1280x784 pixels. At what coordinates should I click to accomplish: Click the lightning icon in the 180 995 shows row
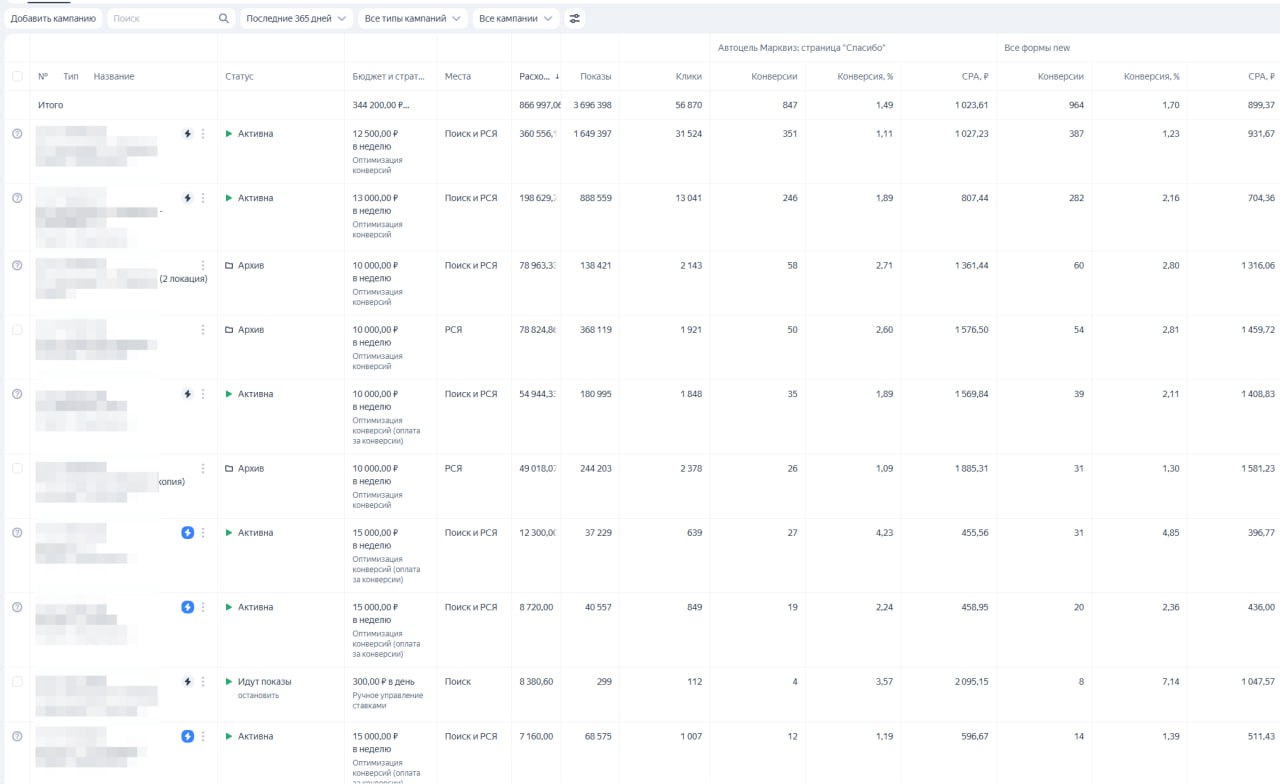coord(187,394)
